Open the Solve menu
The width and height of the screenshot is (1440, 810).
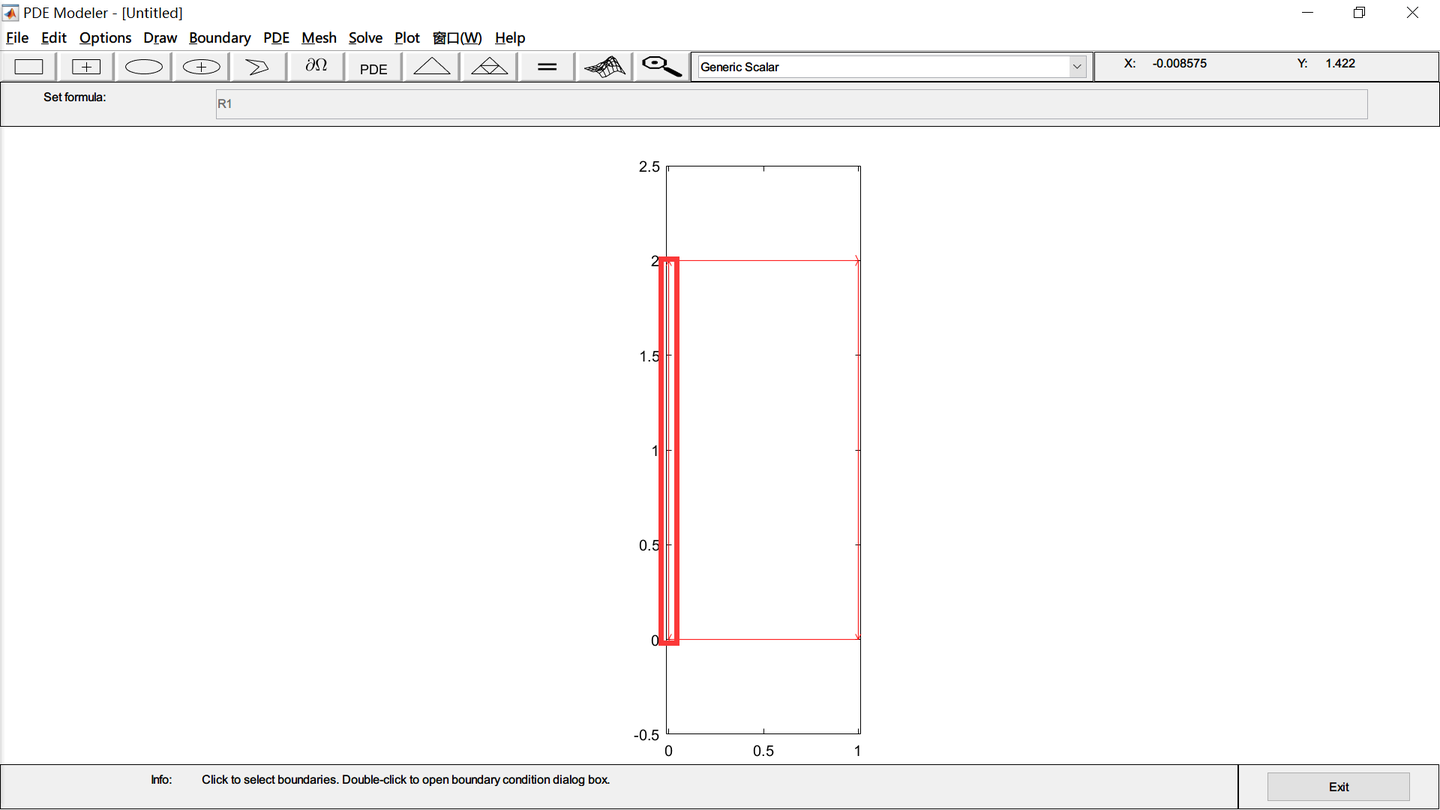coord(365,38)
